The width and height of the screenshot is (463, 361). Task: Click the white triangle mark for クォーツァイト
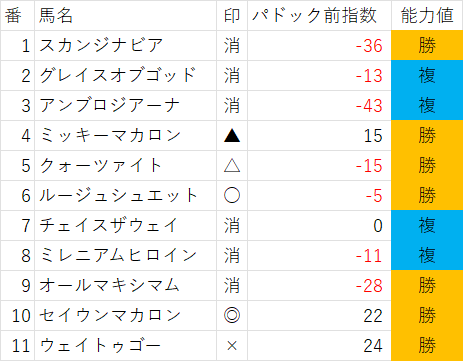[232, 166]
